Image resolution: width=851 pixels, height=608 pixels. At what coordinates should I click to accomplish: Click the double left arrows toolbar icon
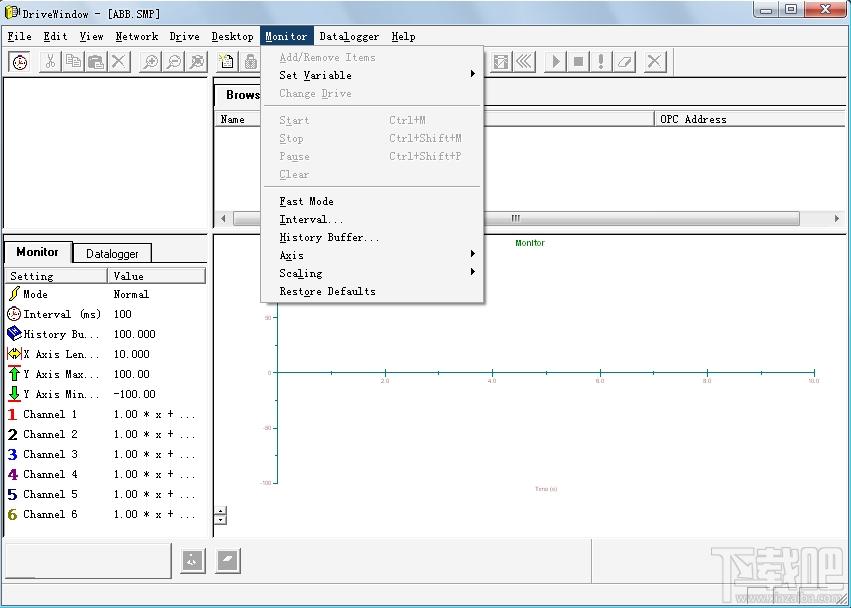tap(524, 62)
